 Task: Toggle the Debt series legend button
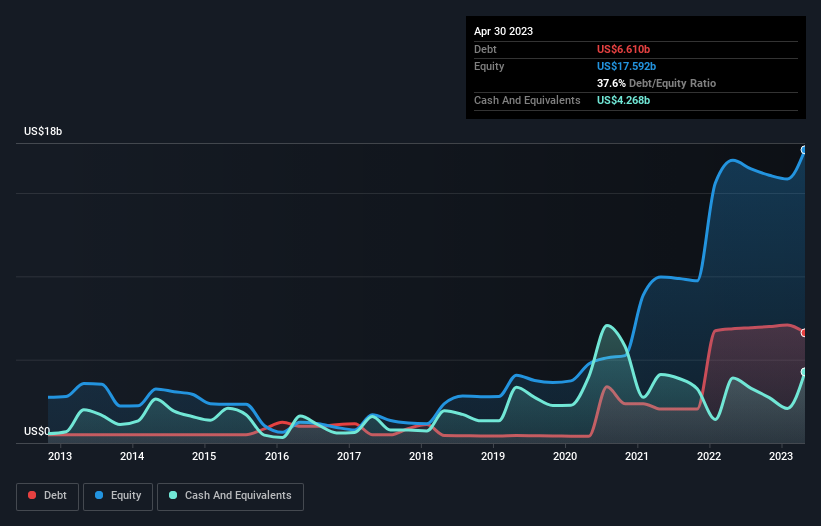point(48,496)
